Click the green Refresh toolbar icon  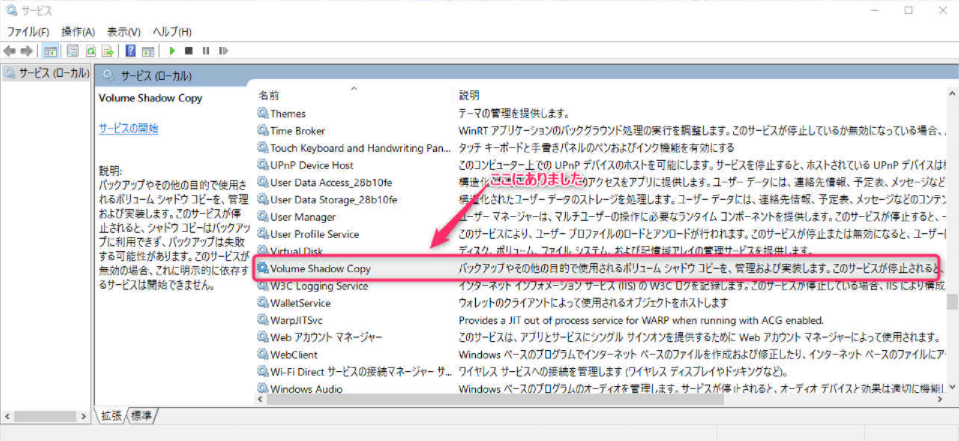click(x=91, y=51)
